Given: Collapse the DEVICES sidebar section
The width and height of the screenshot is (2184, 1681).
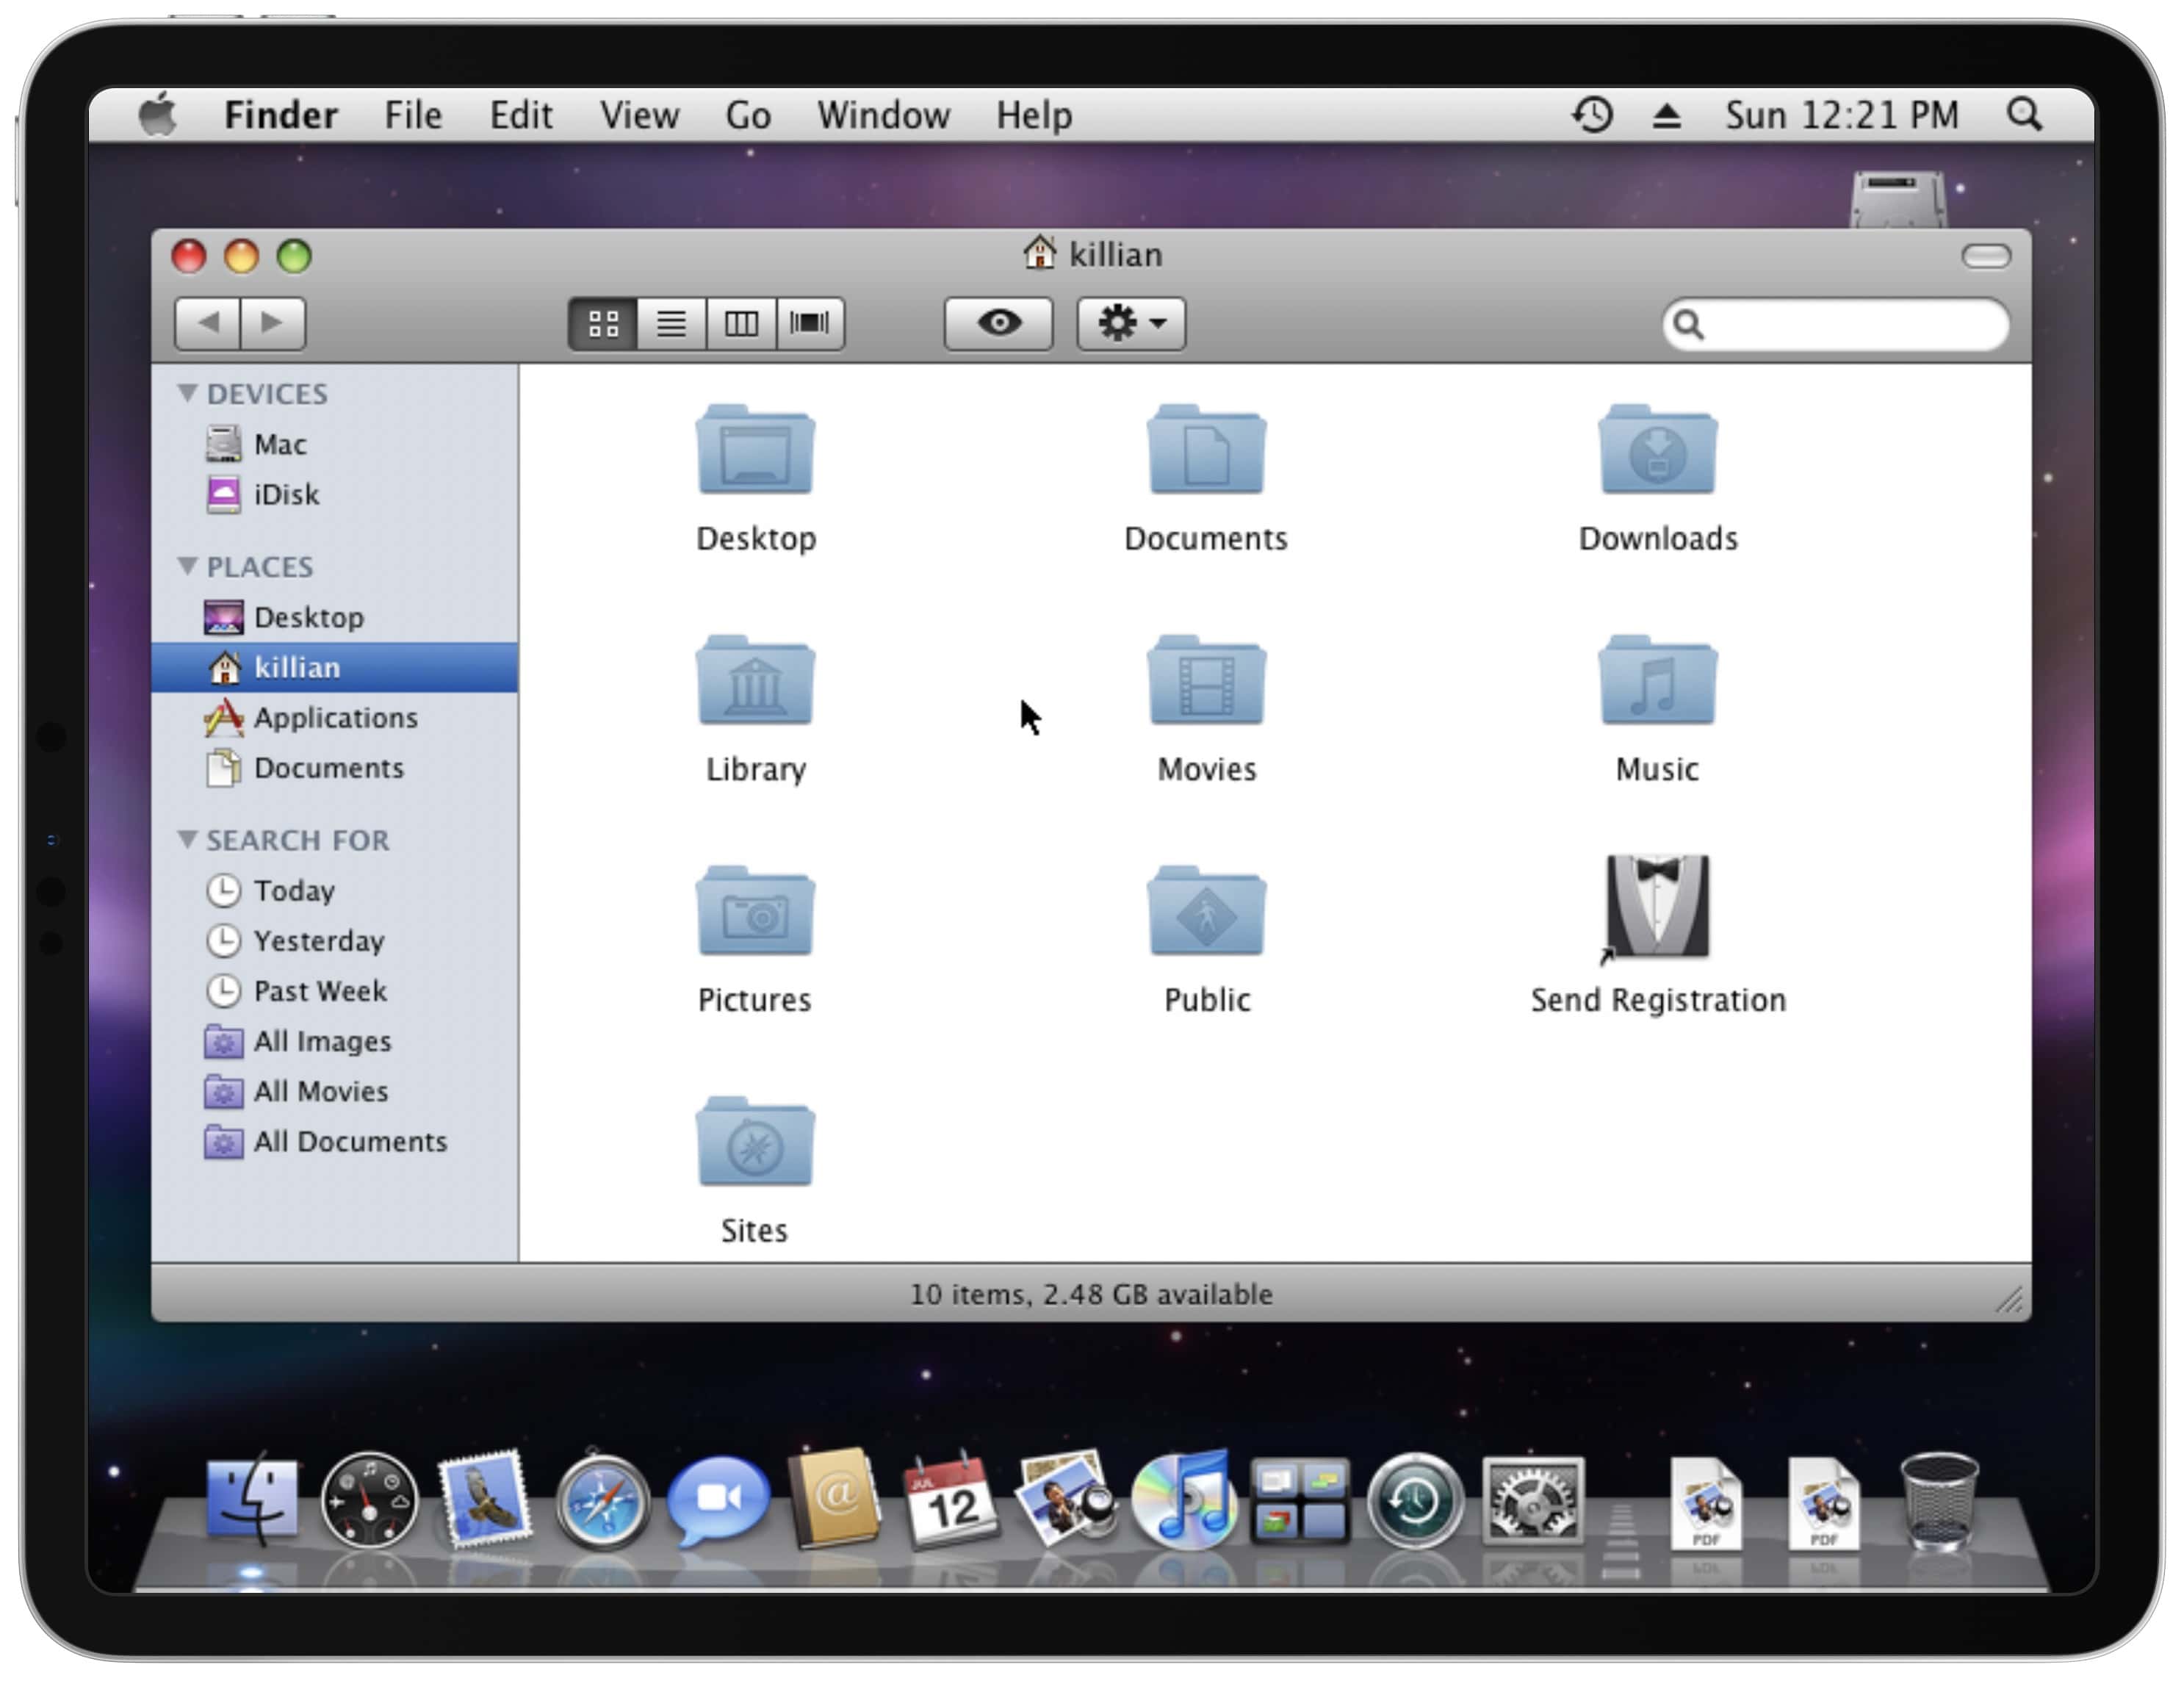Looking at the screenshot, I should [187, 393].
